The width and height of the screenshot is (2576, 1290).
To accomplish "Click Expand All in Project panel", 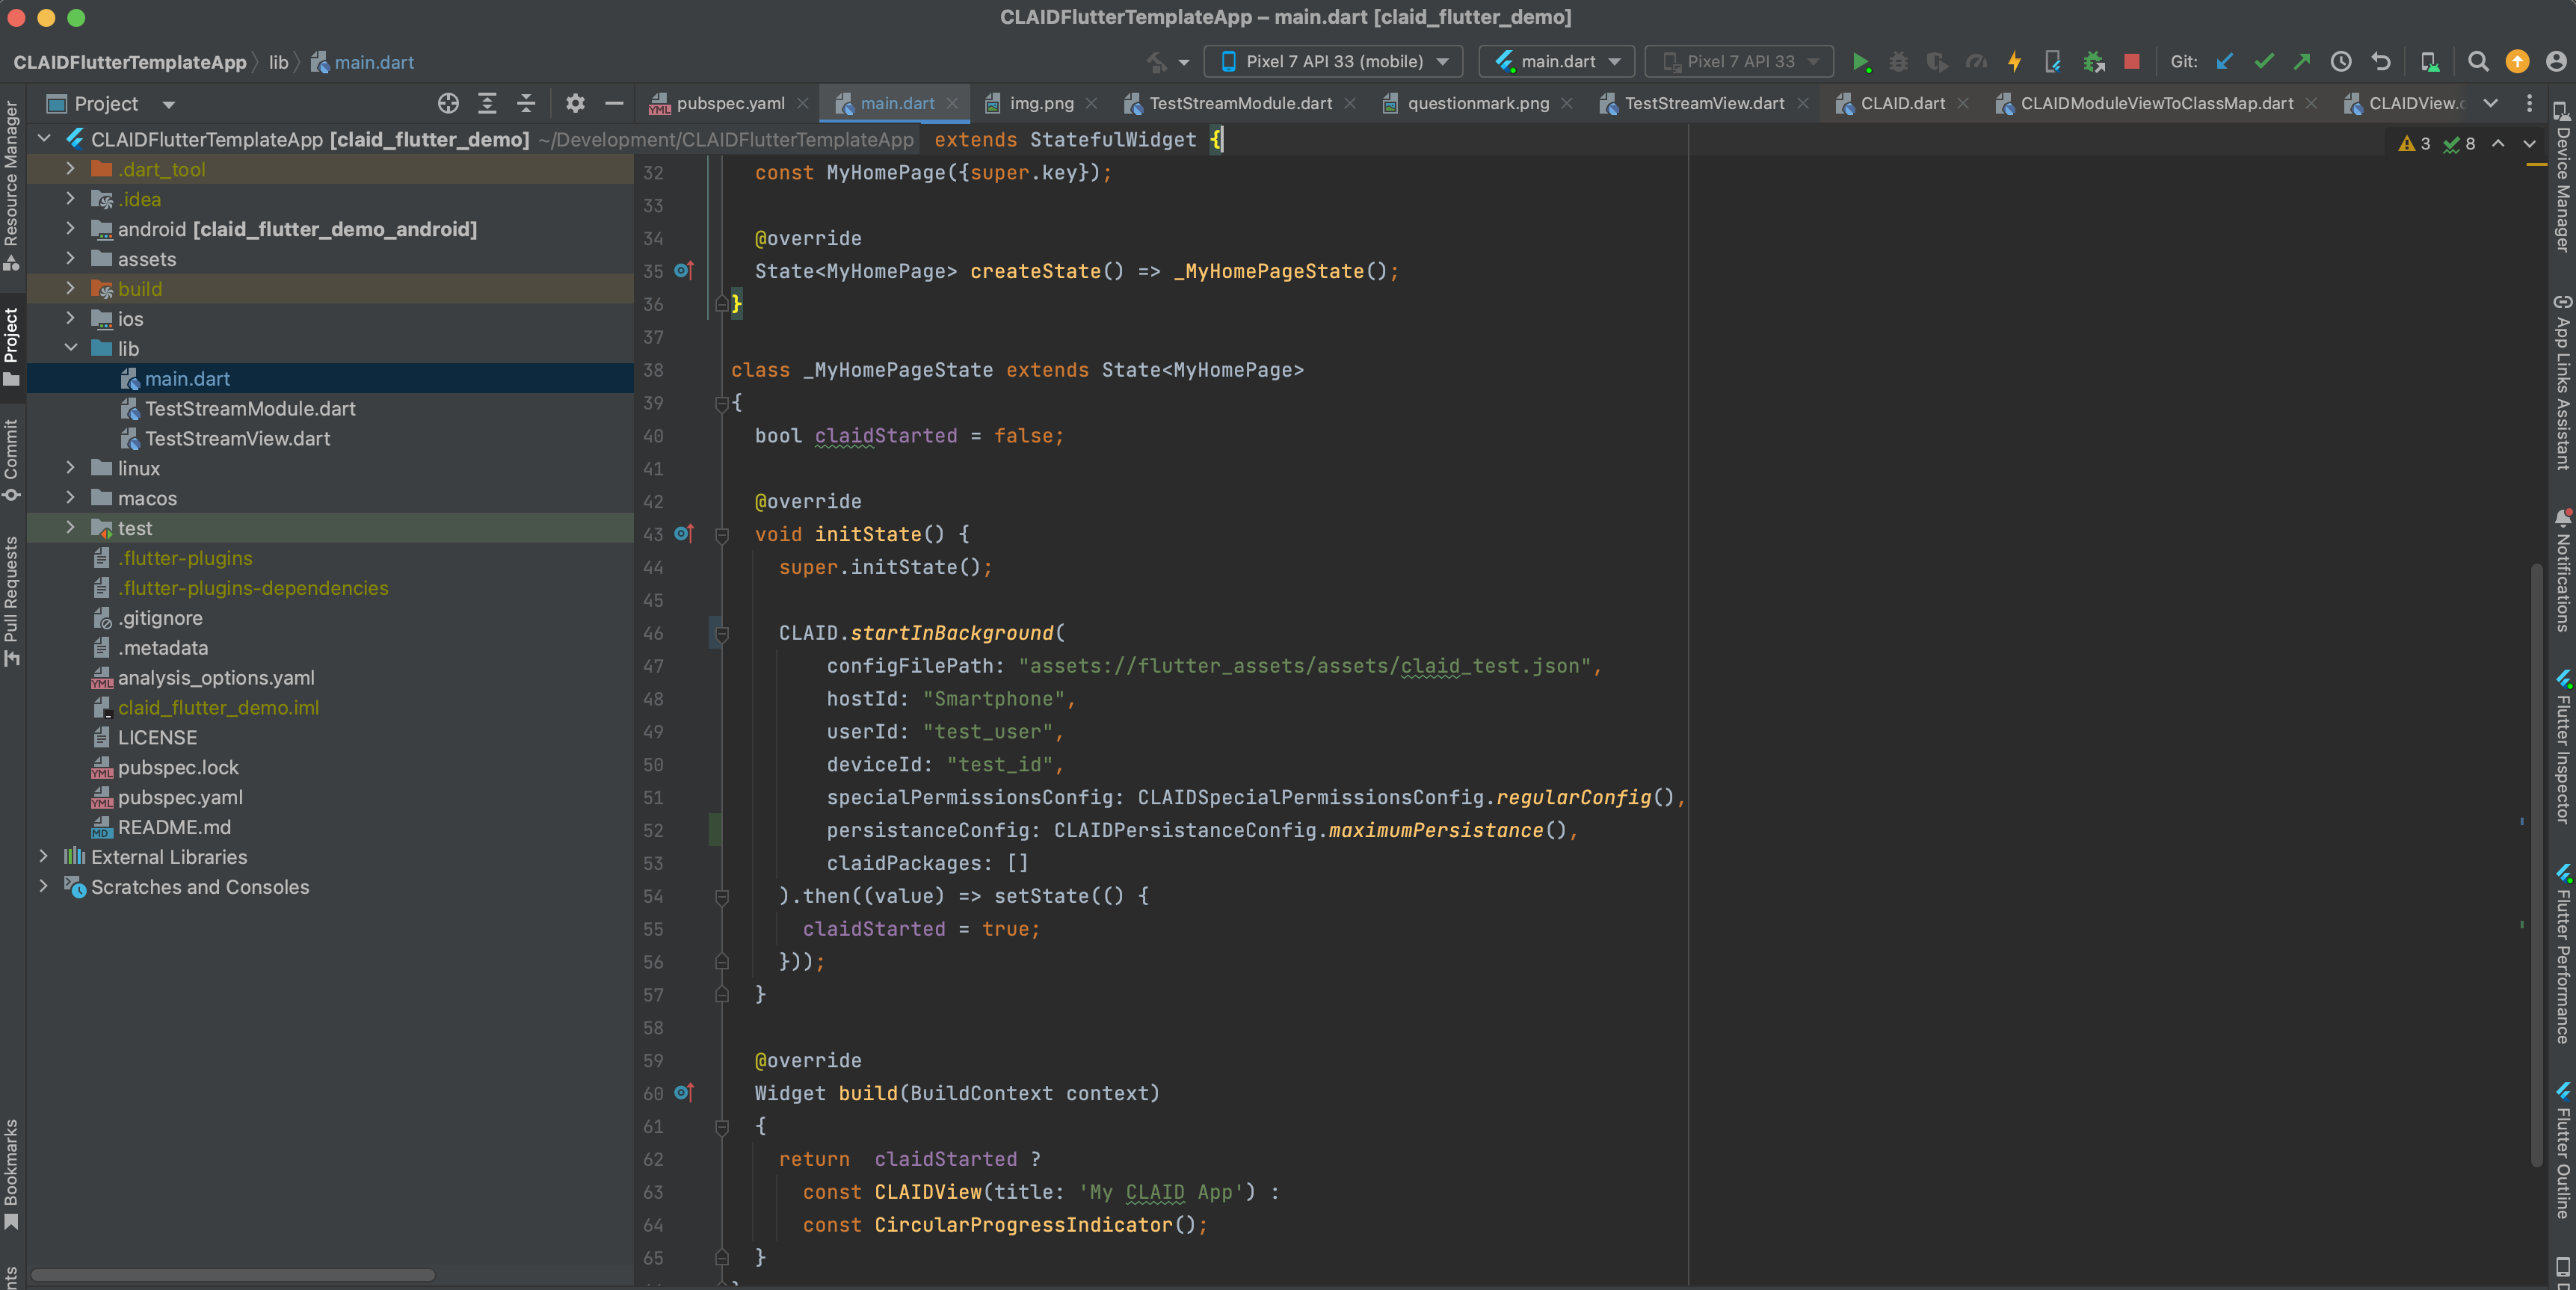I will click(487, 103).
